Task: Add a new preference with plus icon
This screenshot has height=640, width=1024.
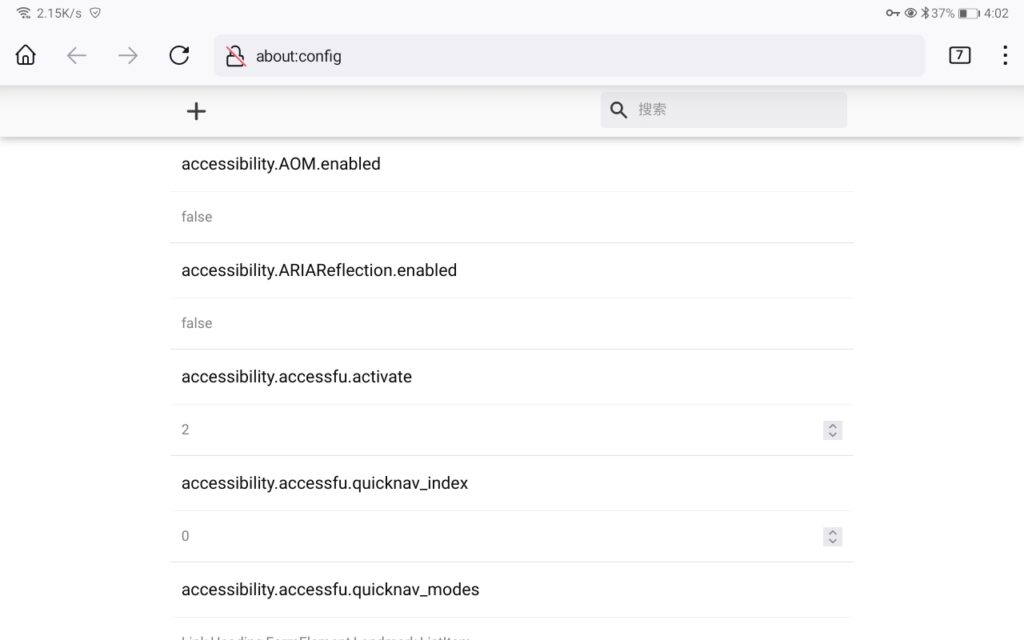Action: (x=196, y=111)
